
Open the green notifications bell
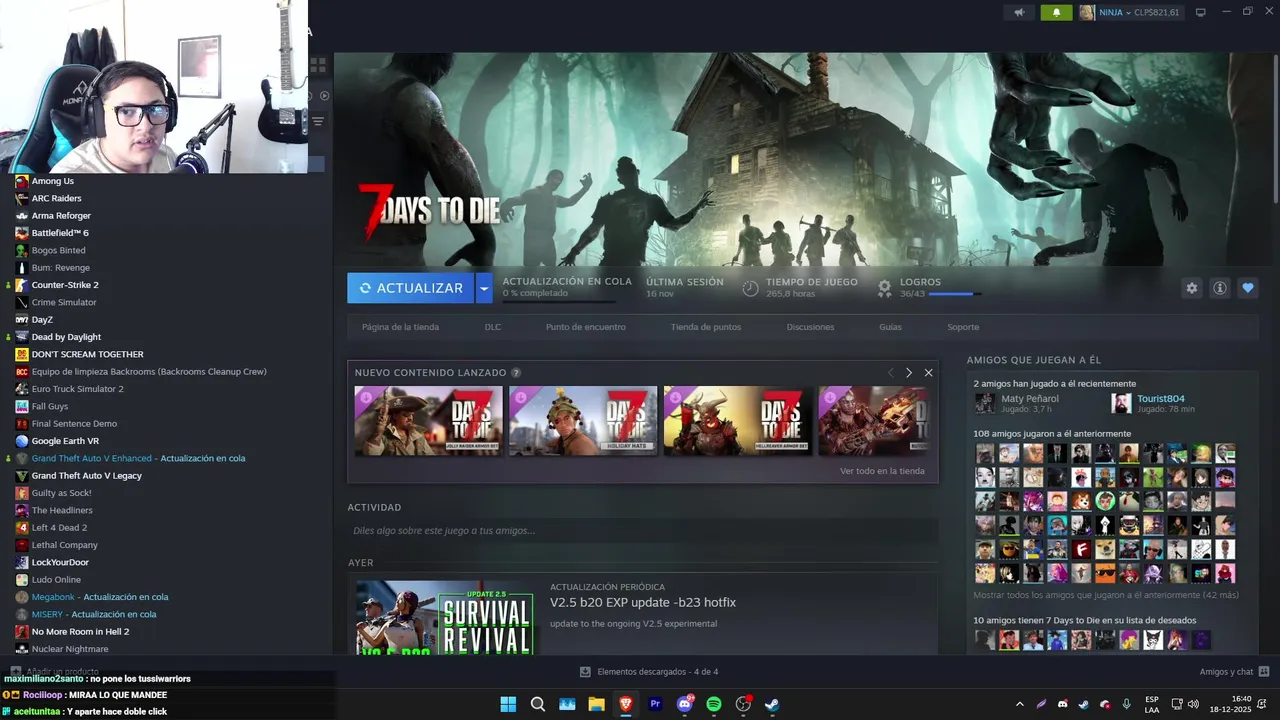[x=1056, y=13]
